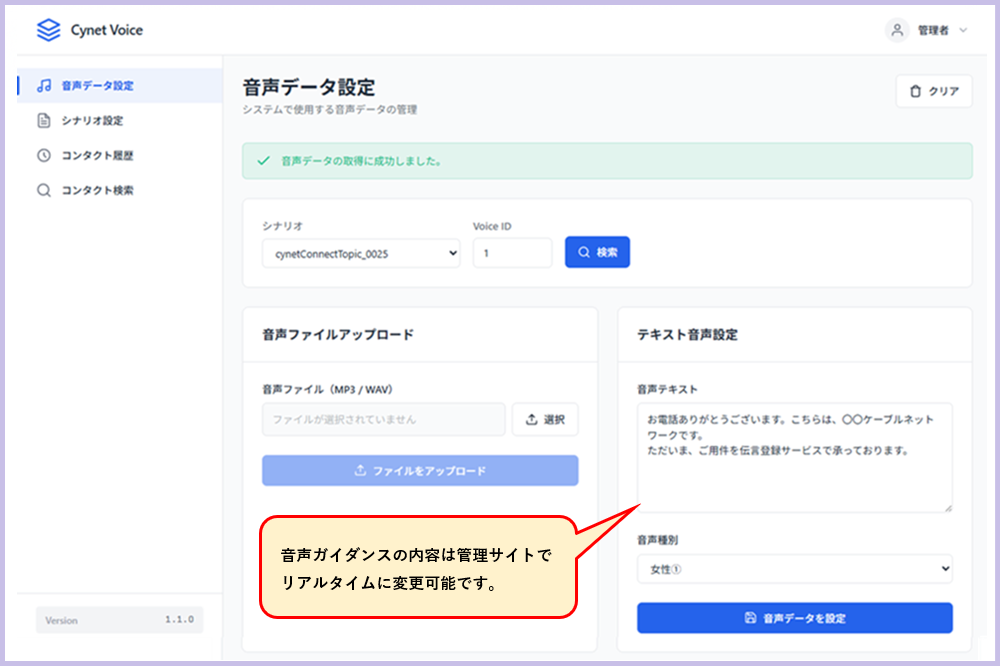Click inside the Voice ID input field
Screen dimensions: 1000x666
[512, 254]
